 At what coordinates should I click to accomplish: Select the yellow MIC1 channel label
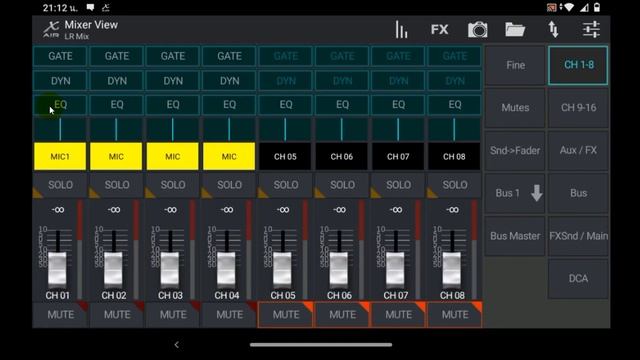(60, 156)
